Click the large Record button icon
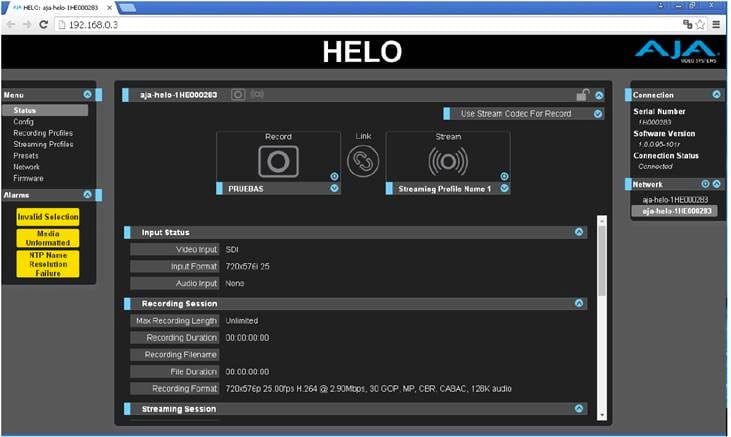The width and height of the screenshot is (731, 437). (278, 161)
